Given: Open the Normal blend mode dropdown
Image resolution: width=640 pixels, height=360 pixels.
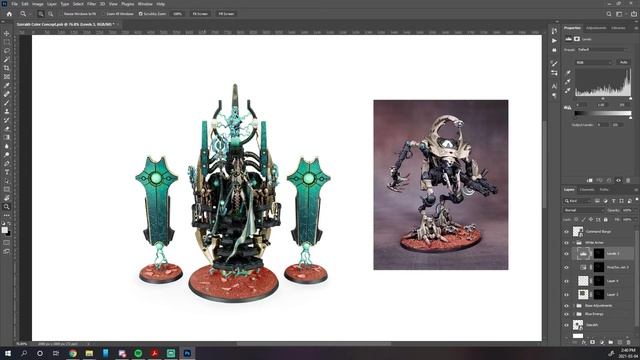Looking at the screenshot, I should [584, 210].
